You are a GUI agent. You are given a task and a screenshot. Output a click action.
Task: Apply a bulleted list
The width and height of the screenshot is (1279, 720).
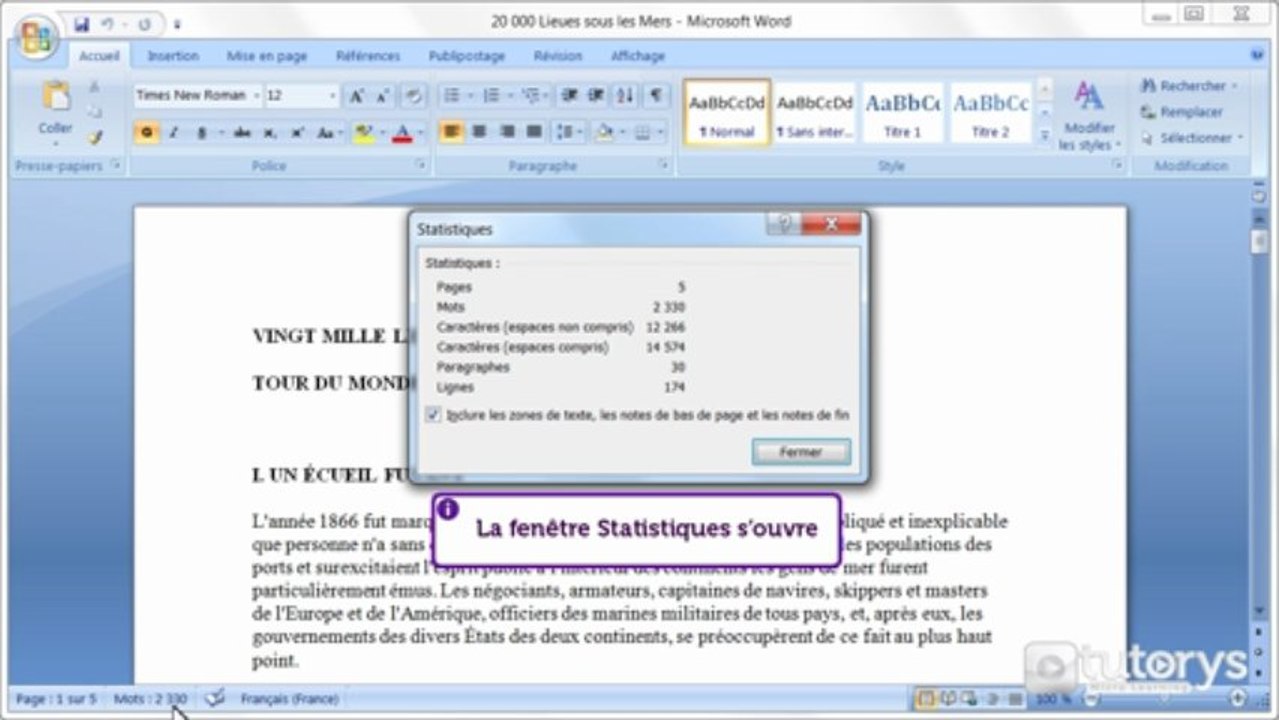[452, 96]
